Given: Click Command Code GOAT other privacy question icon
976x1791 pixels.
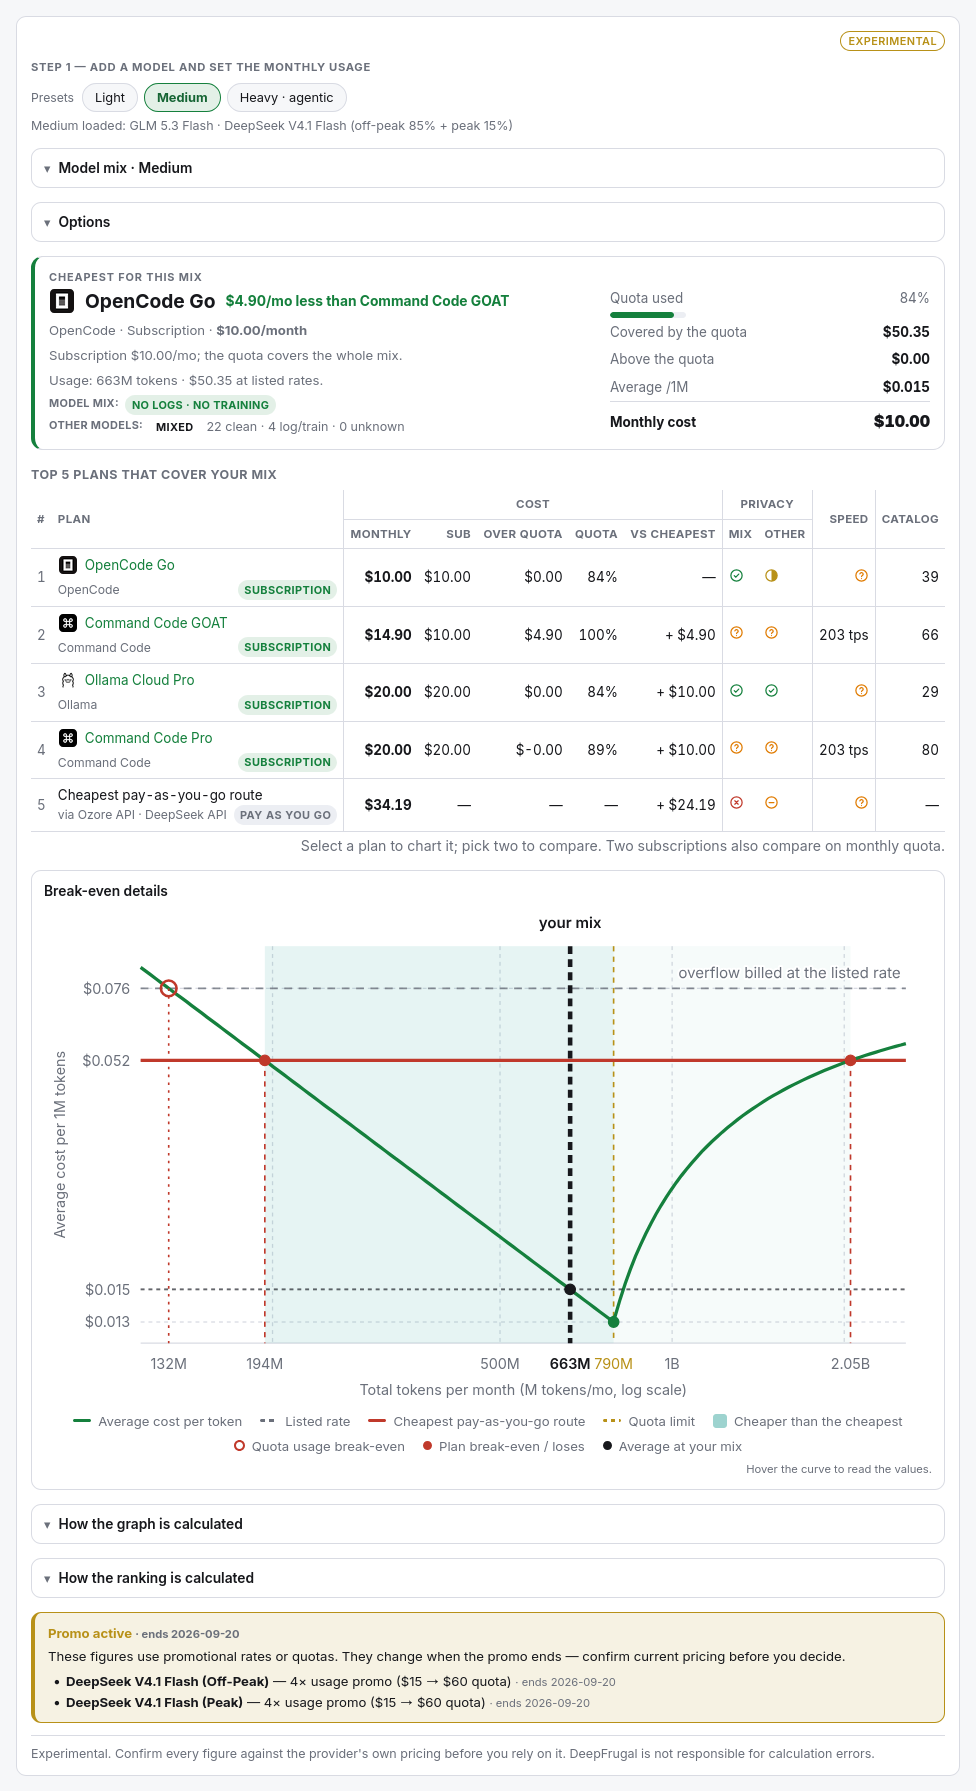Looking at the screenshot, I should click(772, 633).
